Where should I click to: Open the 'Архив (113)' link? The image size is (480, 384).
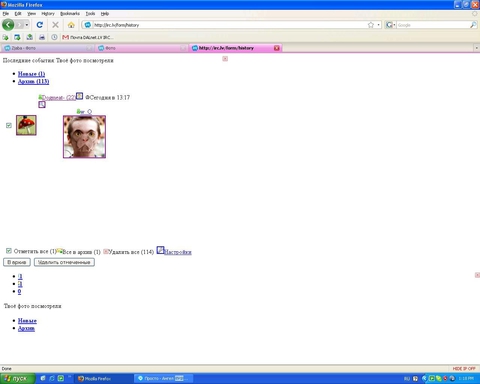(33, 81)
